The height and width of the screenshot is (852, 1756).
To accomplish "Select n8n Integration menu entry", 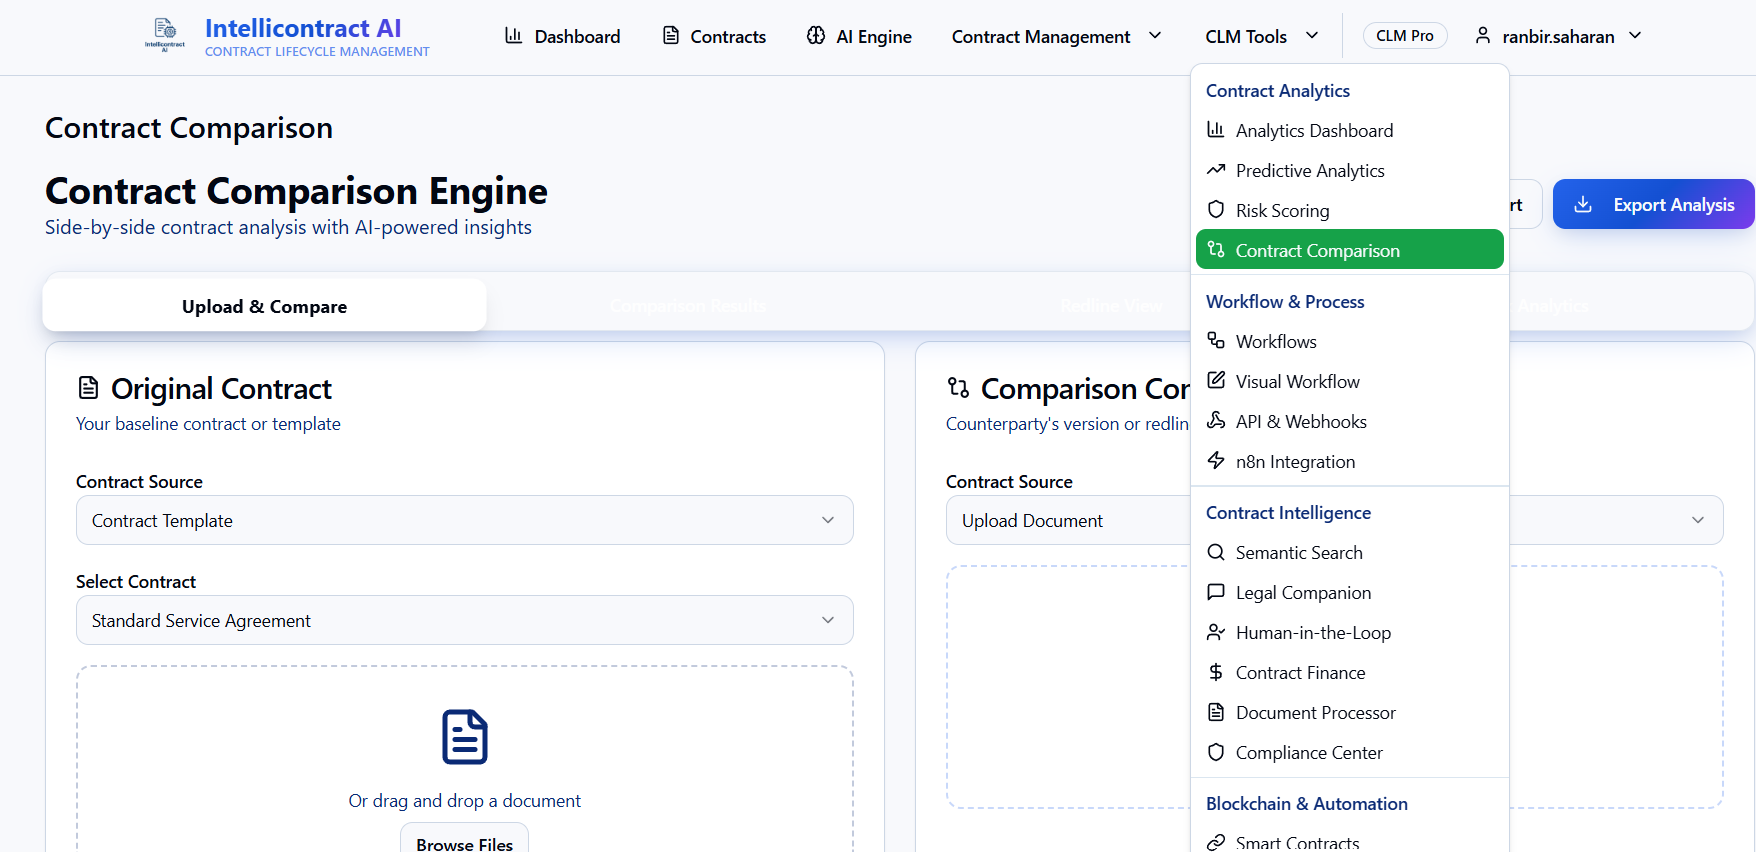I will [1350, 461].
